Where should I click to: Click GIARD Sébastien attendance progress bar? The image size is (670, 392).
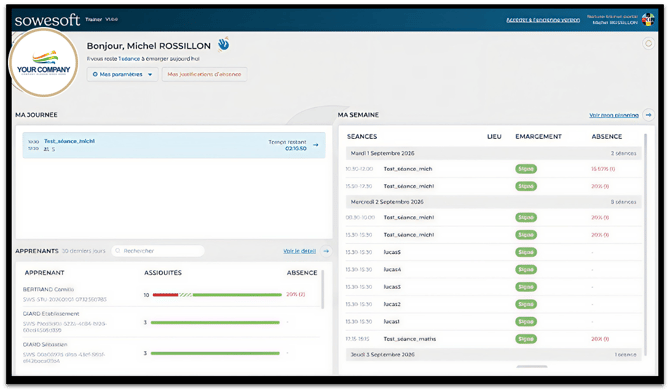[x=215, y=354]
